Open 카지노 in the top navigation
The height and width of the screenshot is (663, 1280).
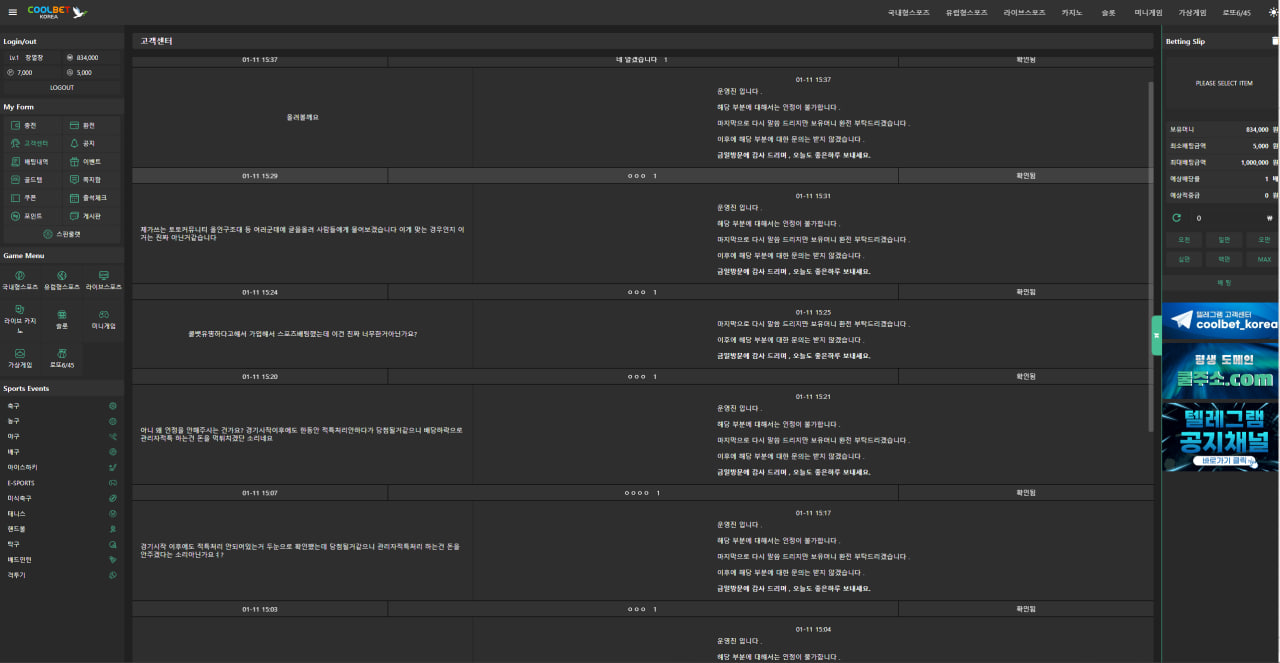[x=1072, y=13]
